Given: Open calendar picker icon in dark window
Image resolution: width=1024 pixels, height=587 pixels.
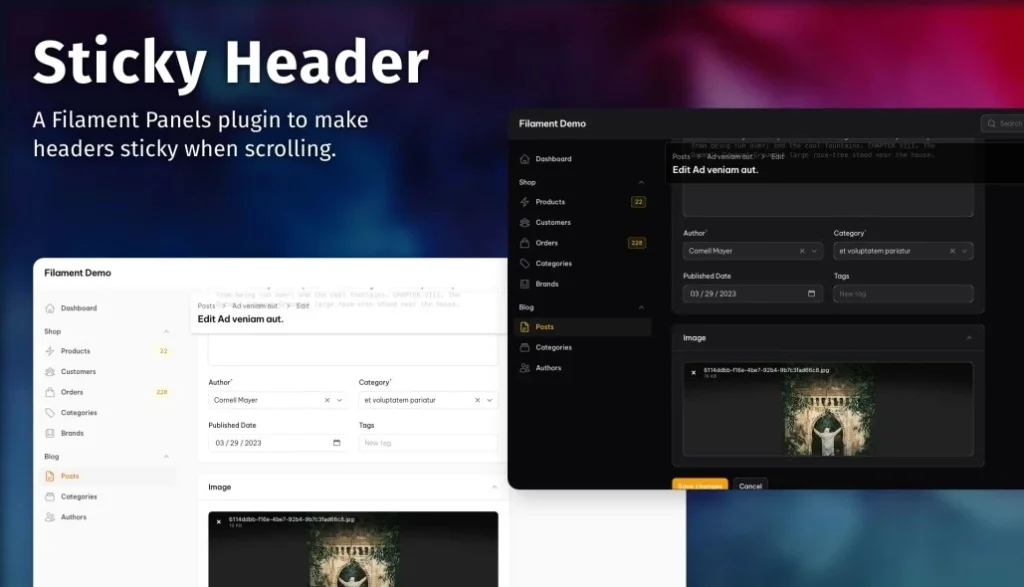Looking at the screenshot, I should click(811, 294).
